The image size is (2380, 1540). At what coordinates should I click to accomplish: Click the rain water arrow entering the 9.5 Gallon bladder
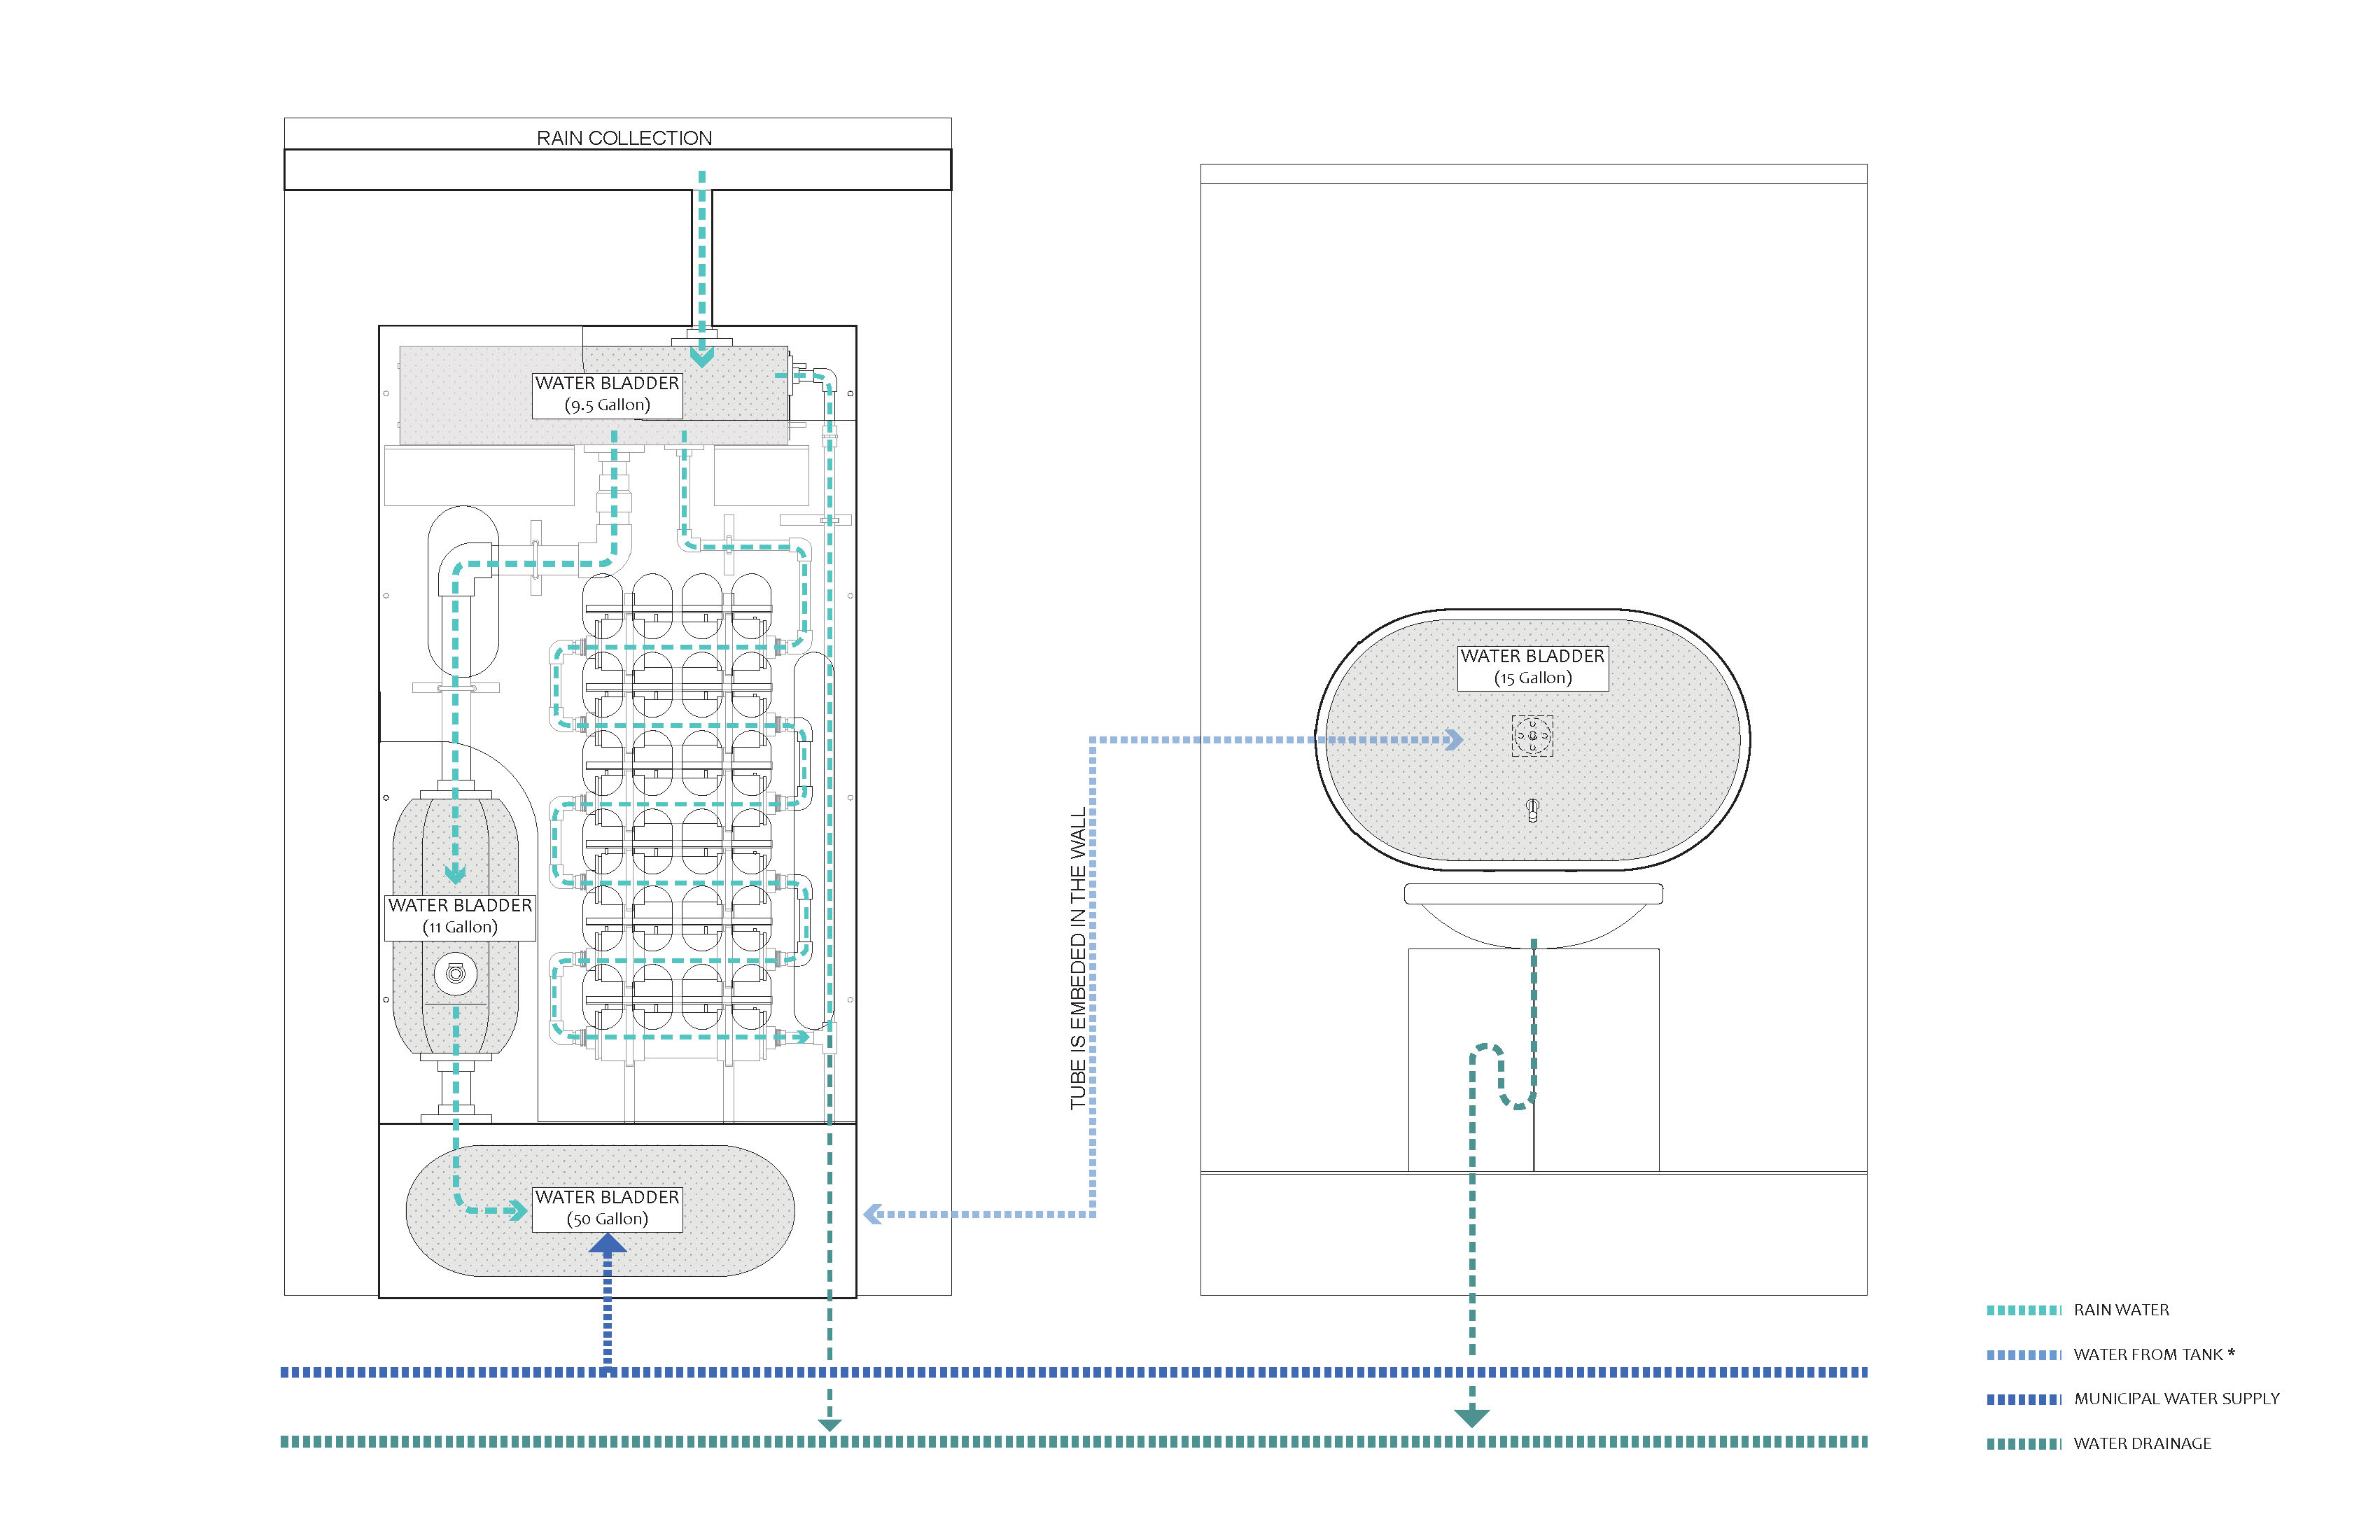702,356
